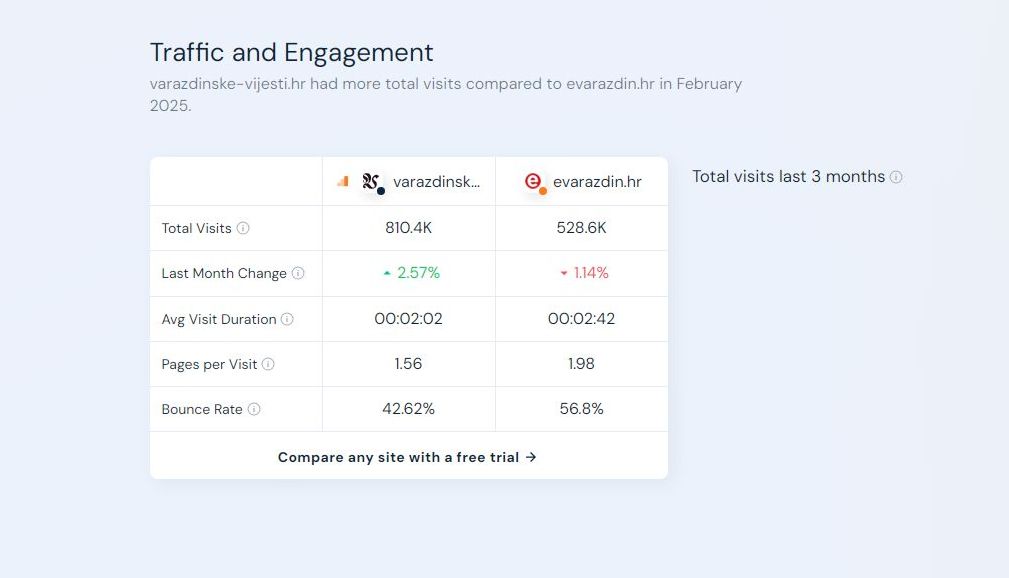
Task: Click the arrow after free trial text
Action: [x=531, y=457]
